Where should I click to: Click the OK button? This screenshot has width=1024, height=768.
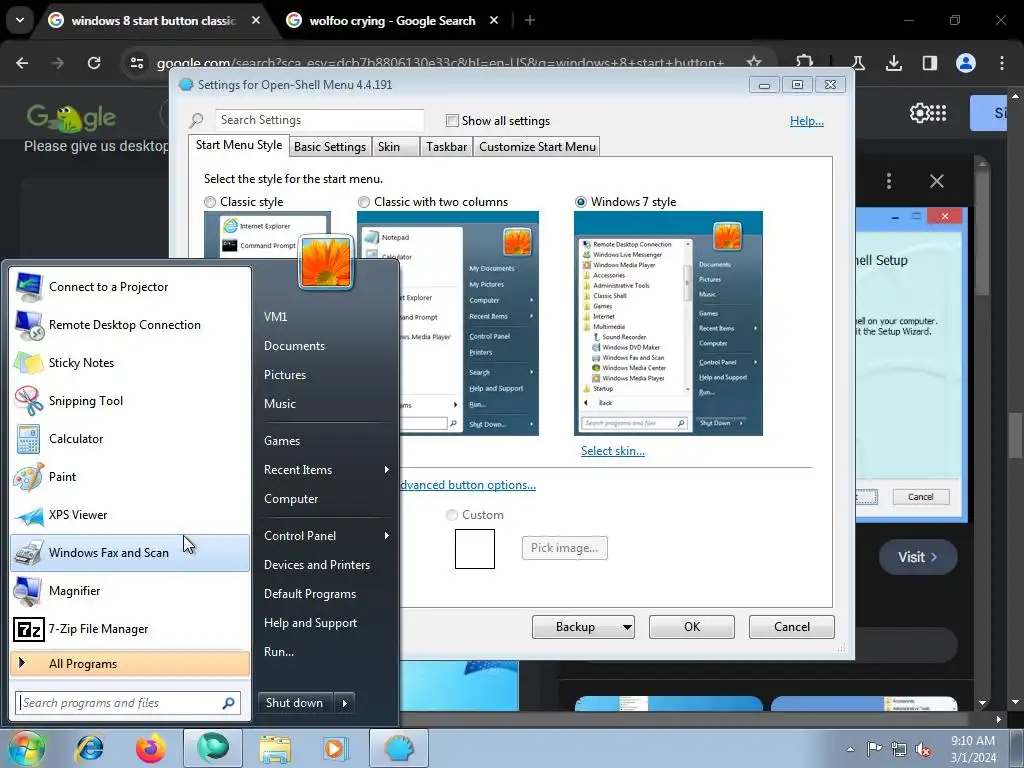click(692, 627)
